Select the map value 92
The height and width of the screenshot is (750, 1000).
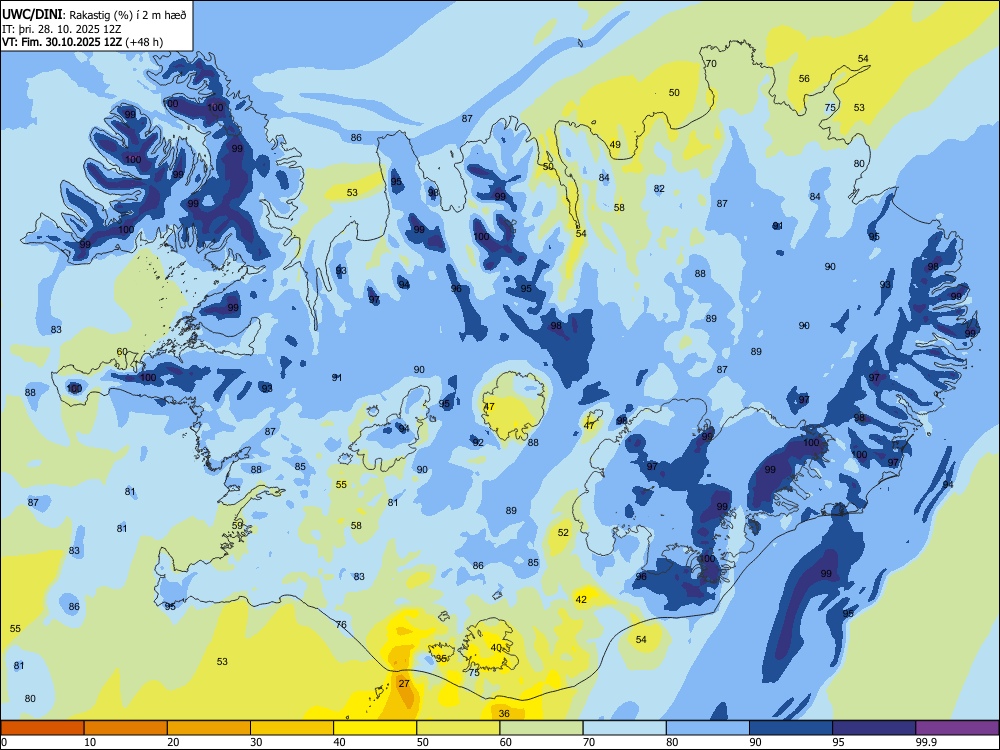[x=478, y=442]
